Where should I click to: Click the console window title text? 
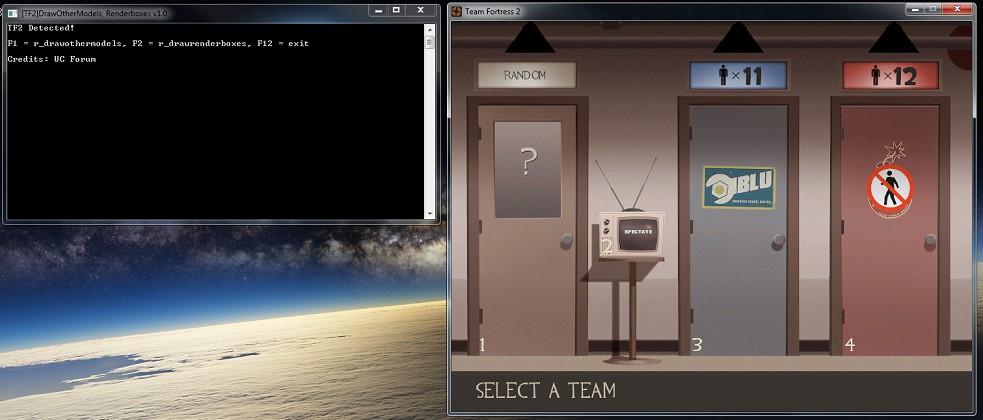pyautogui.click(x=94, y=13)
